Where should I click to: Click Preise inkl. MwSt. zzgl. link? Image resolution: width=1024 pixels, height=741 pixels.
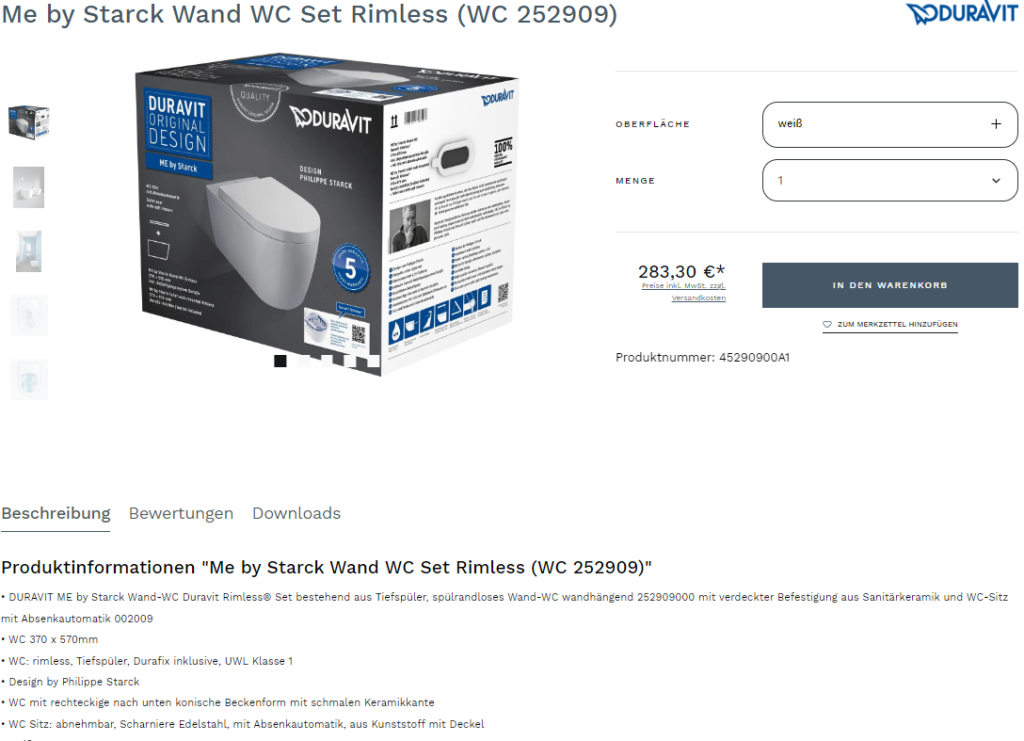[683, 286]
